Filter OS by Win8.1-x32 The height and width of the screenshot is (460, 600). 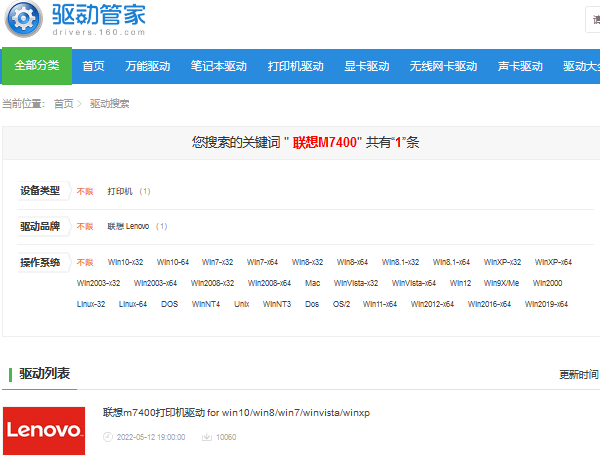[x=400, y=262]
